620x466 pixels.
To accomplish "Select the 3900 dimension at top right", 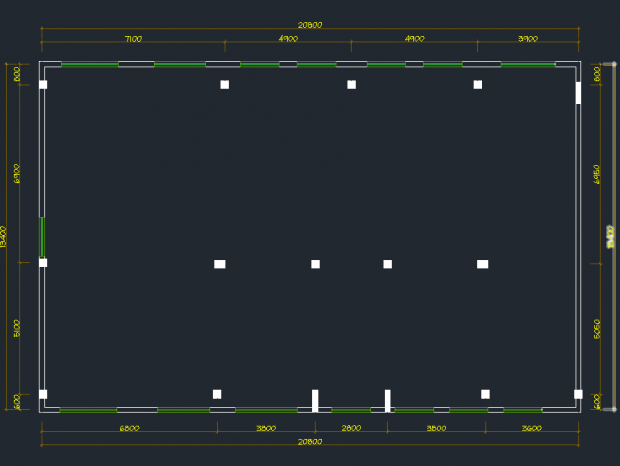I will 528,39.
